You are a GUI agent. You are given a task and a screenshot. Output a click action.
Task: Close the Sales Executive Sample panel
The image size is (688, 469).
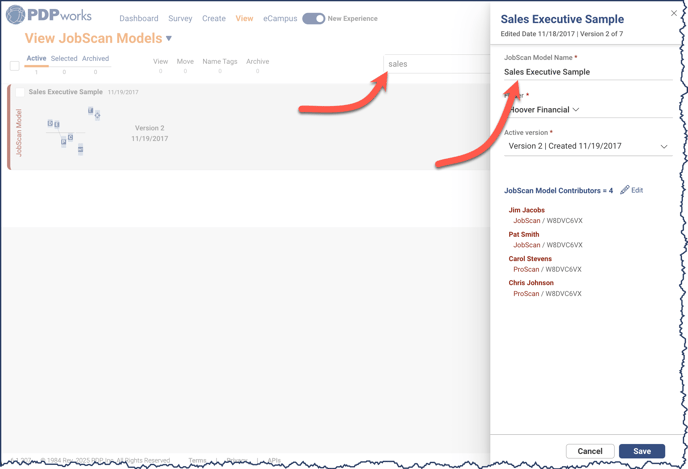pos(673,13)
